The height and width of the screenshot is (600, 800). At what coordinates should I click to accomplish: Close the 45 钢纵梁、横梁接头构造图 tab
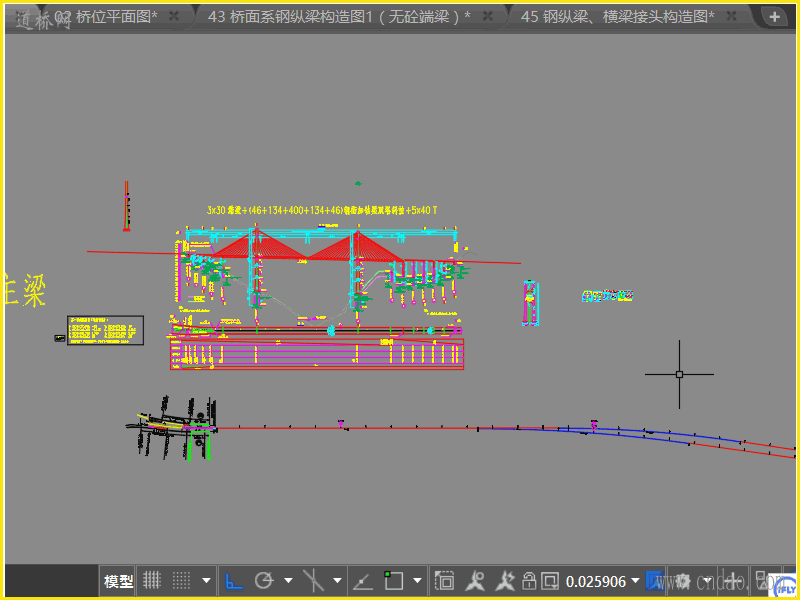(x=732, y=17)
